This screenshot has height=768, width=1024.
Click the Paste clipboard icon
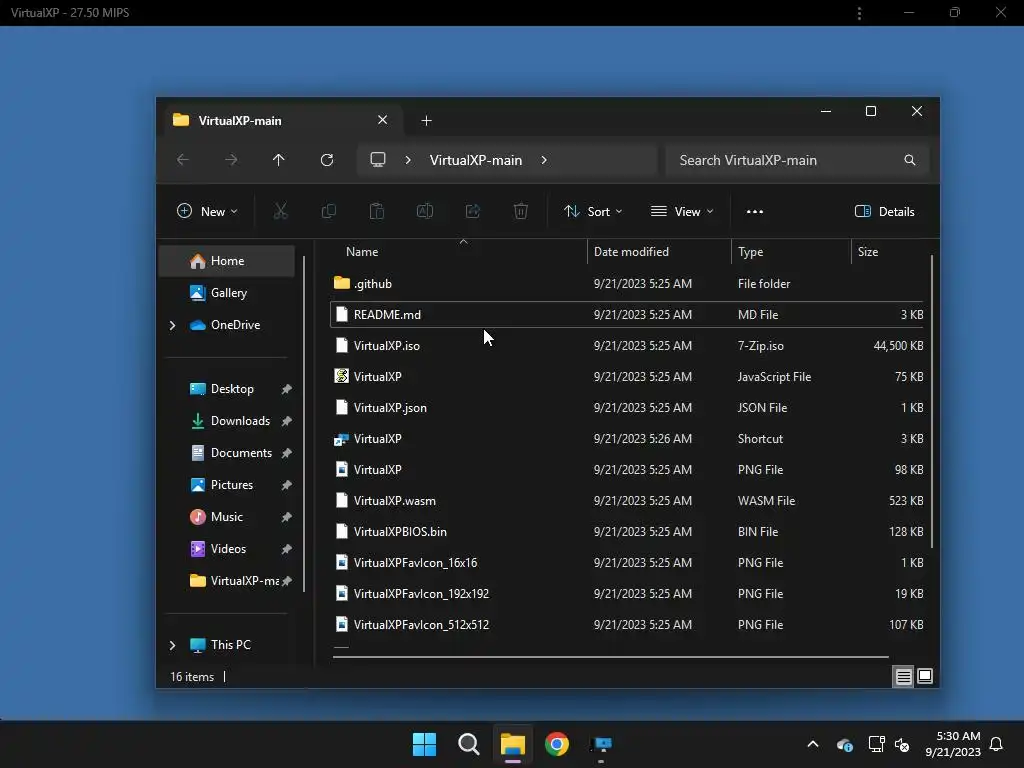tap(377, 211)
